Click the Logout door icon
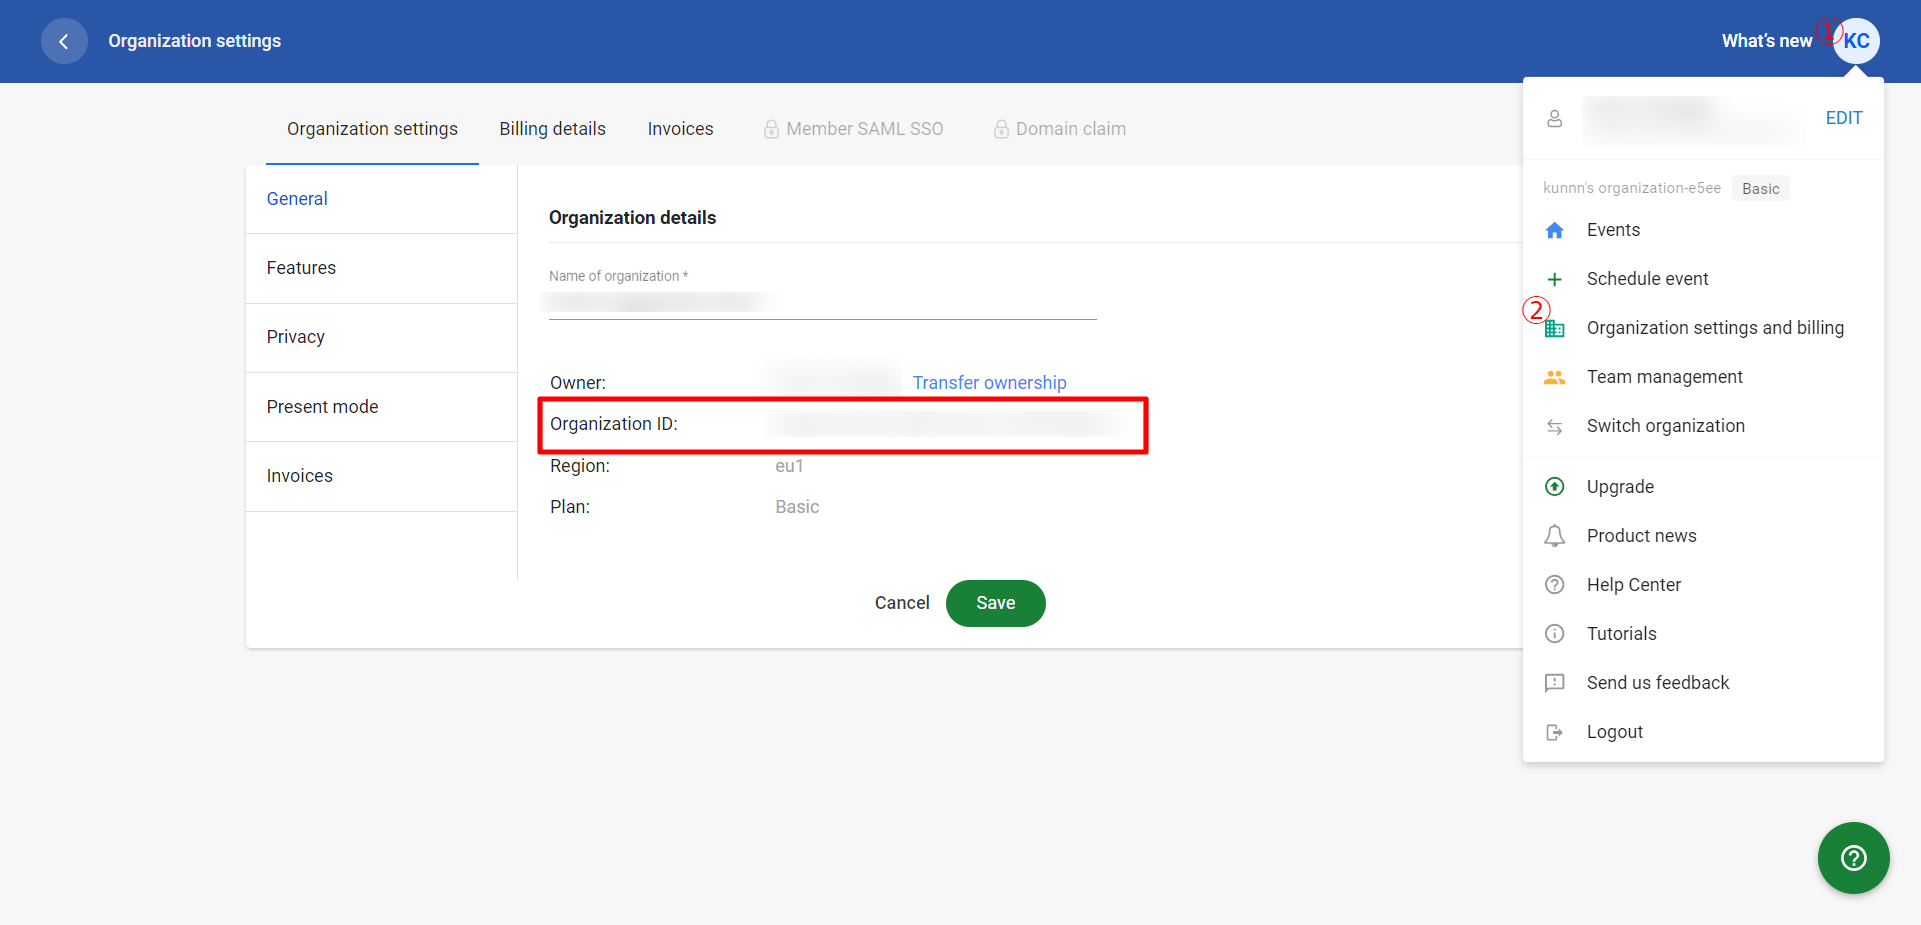Screen dimensions: 1921x925 point(1554,732)
